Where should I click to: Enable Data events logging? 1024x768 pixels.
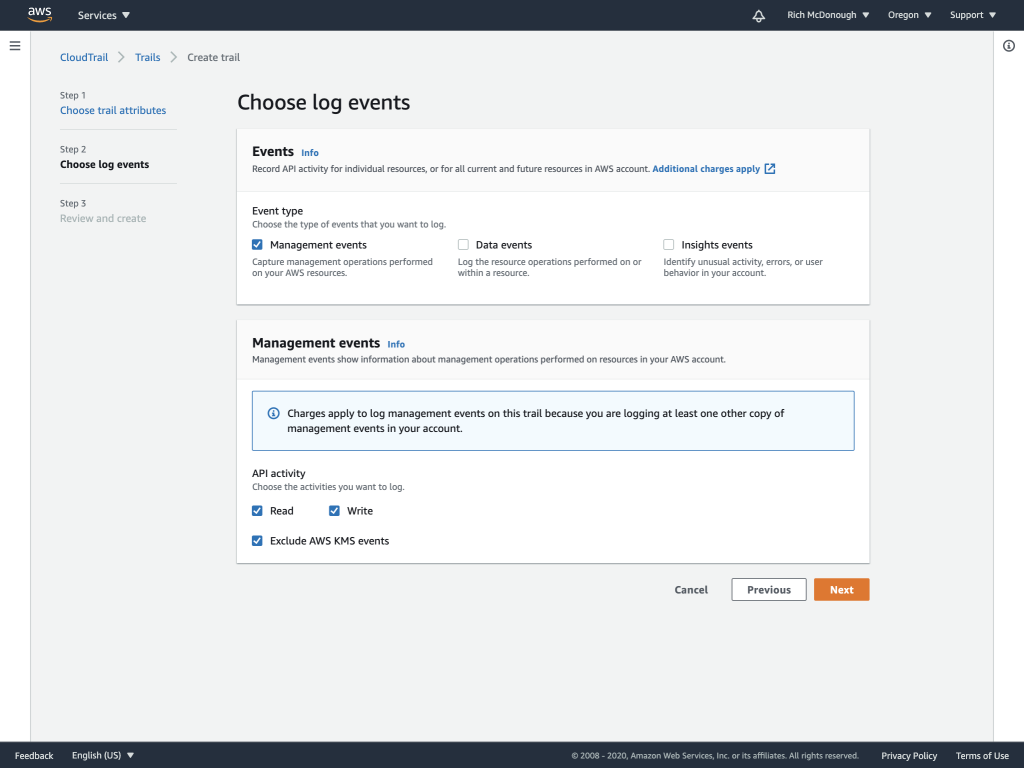pyautogui.click(x=463, y=244)
